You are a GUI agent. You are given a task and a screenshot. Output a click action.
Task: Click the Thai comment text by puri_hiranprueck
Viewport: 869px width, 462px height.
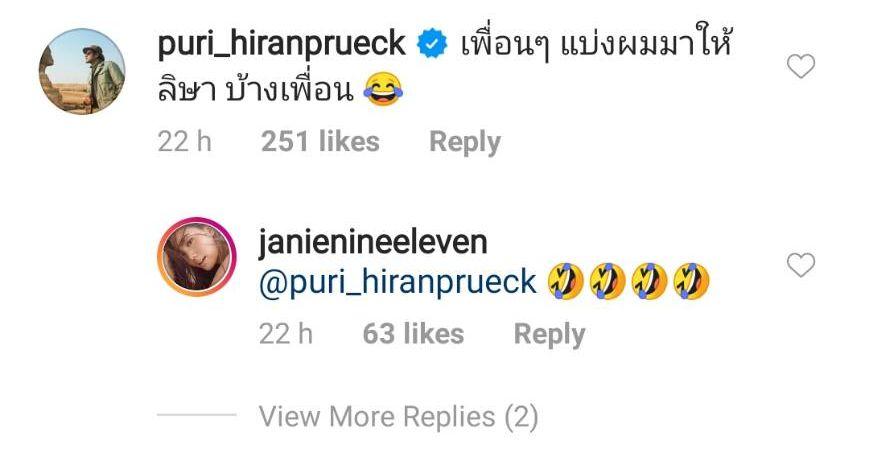(445, 69)
